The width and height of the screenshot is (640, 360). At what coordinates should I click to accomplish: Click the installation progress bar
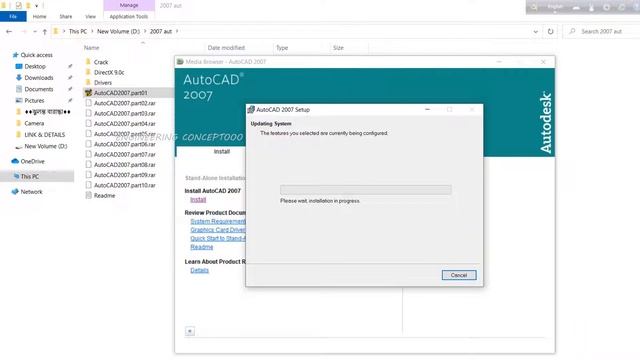366,189
